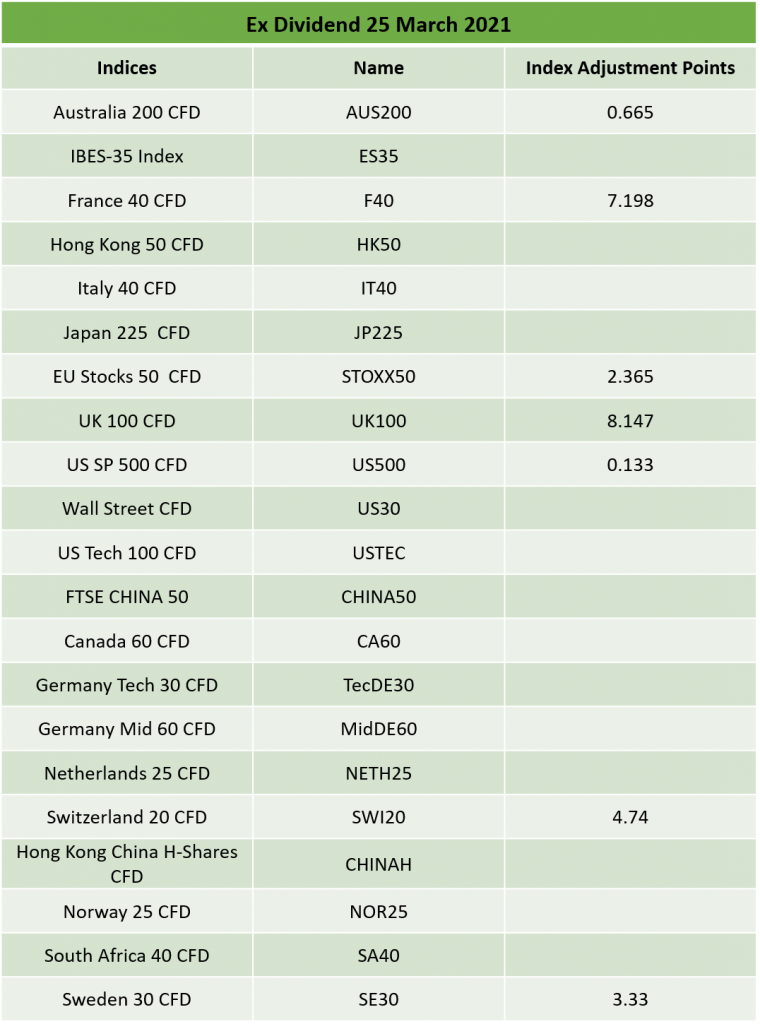Select the Hong Kong China H-Shares CFD cell

click(x=127, y=864)
